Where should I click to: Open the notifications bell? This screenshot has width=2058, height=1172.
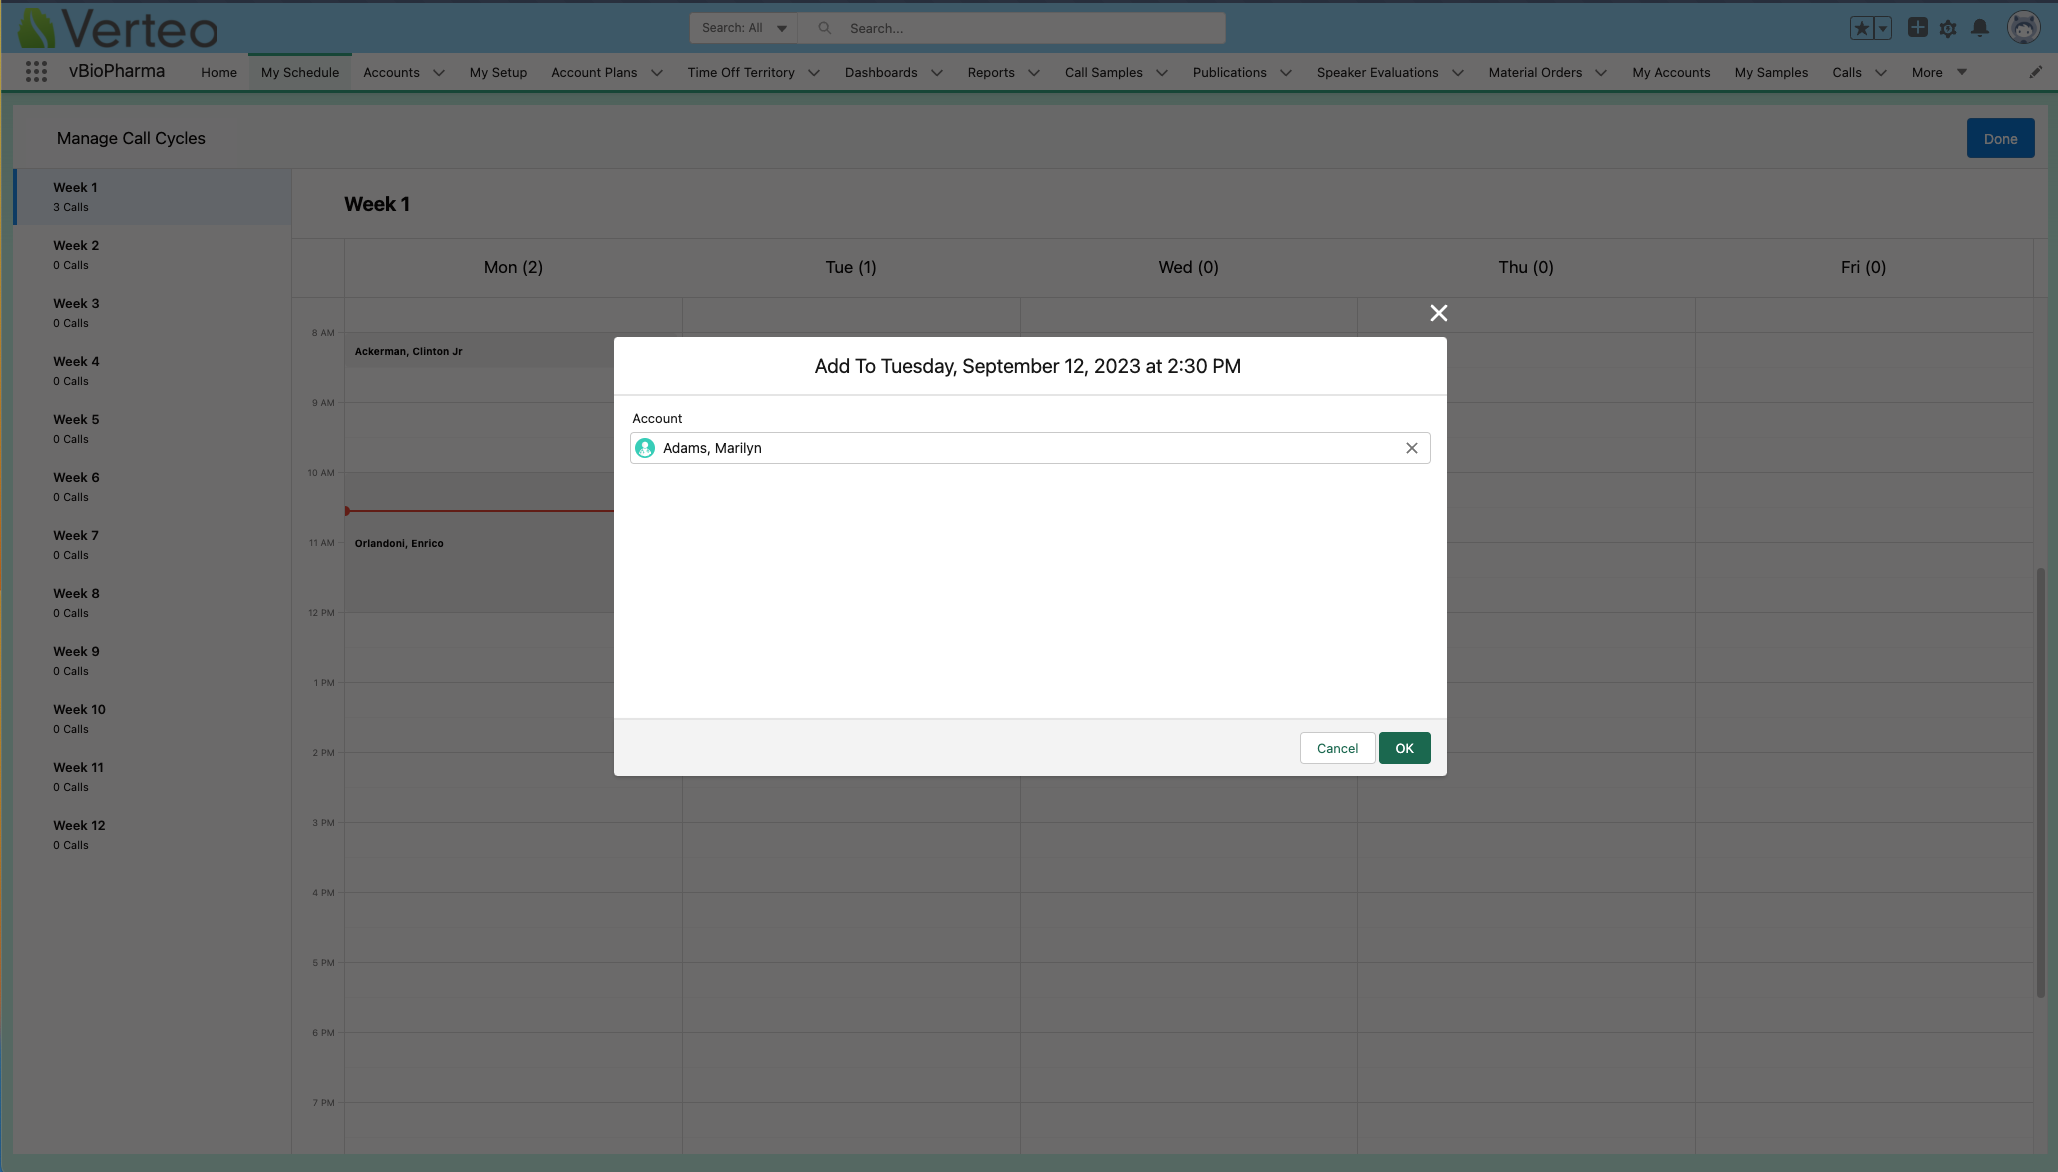[1980, 28]
